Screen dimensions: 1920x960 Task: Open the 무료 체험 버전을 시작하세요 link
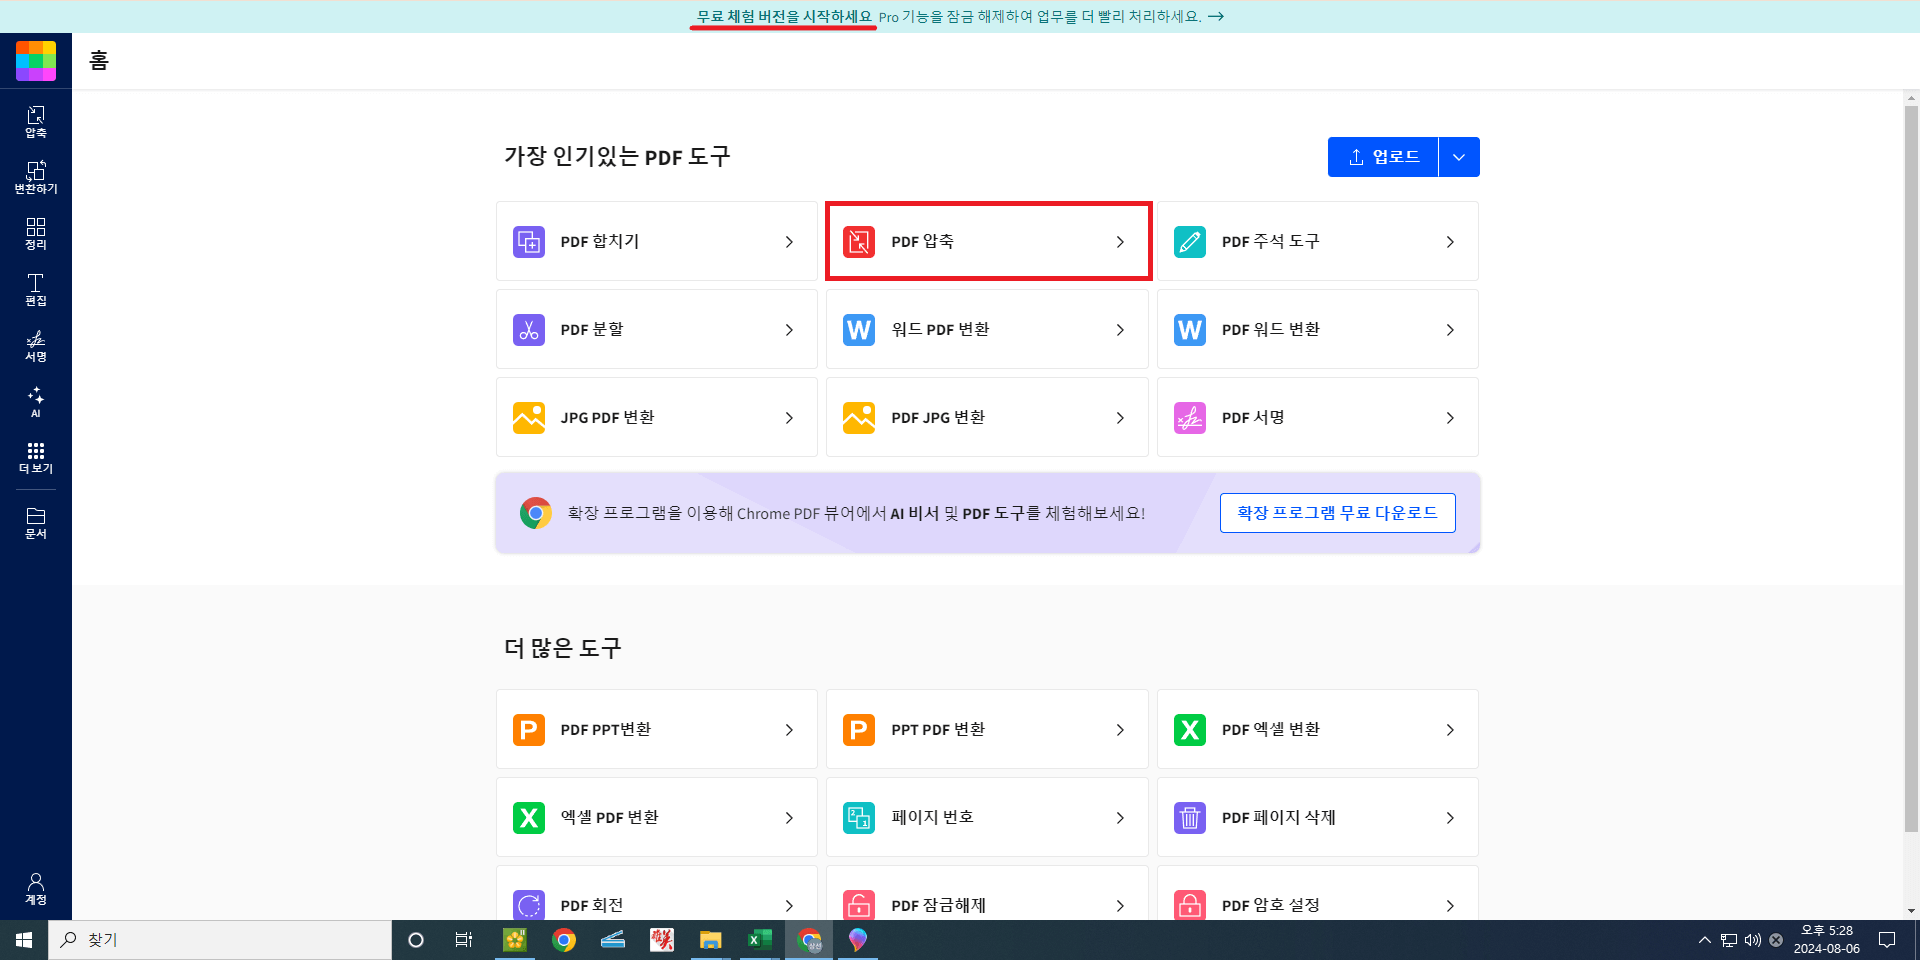click(x=781, y=15)
